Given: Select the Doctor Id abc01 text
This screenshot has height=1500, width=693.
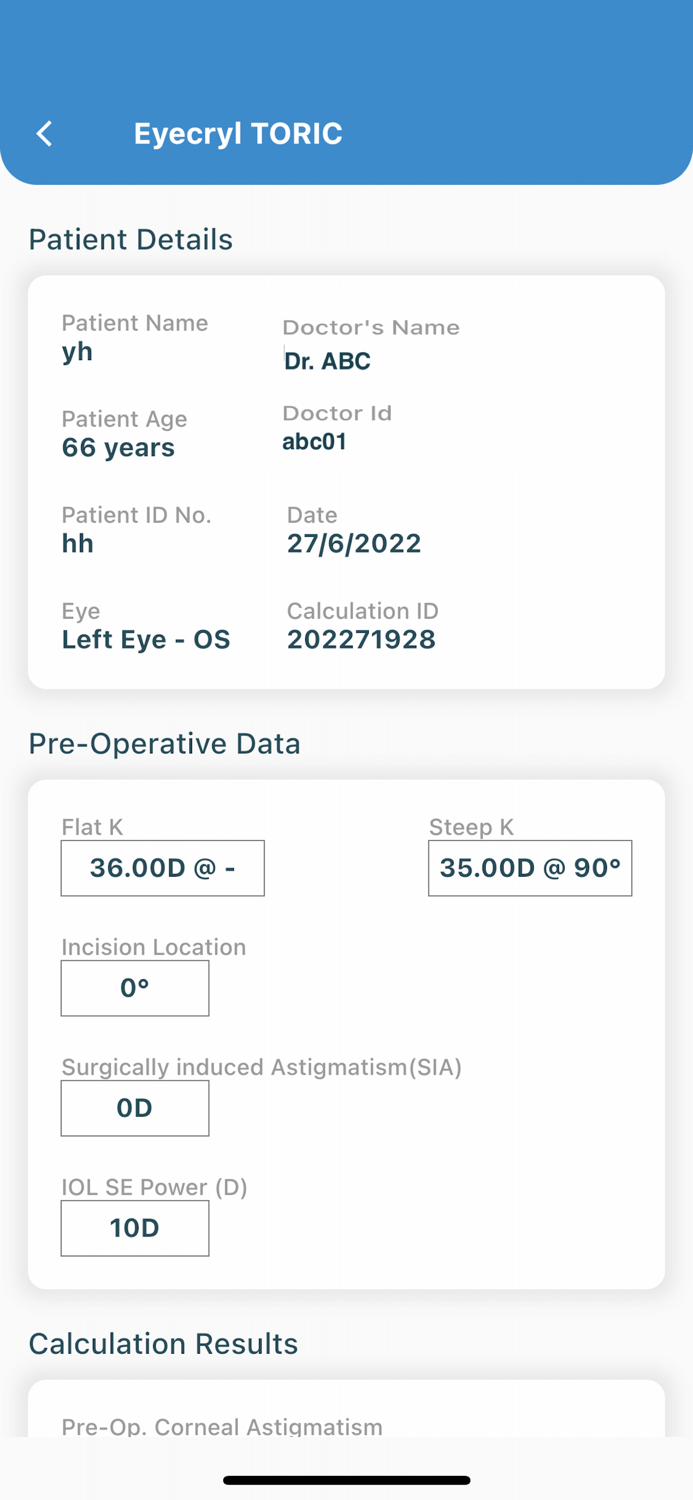Looking at the screenshot, I should pos(314,441).
